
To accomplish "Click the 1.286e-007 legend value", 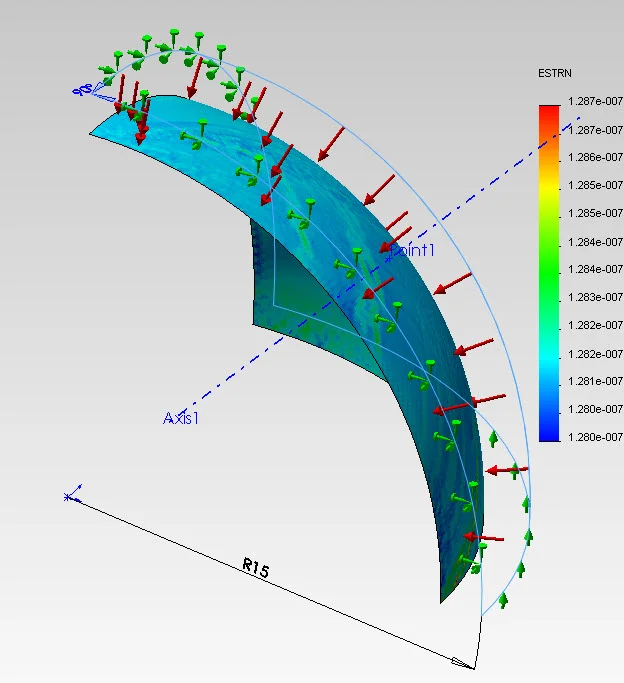I will [x=595, y=158].
